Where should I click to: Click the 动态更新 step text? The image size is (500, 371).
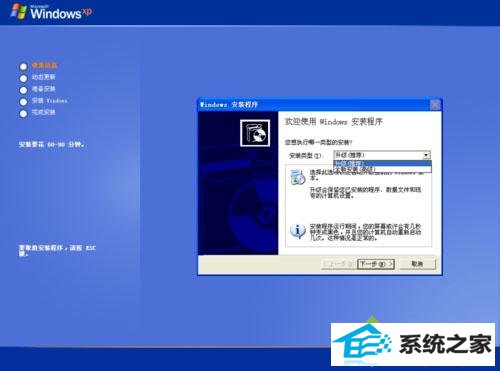(x=44, y=77)
